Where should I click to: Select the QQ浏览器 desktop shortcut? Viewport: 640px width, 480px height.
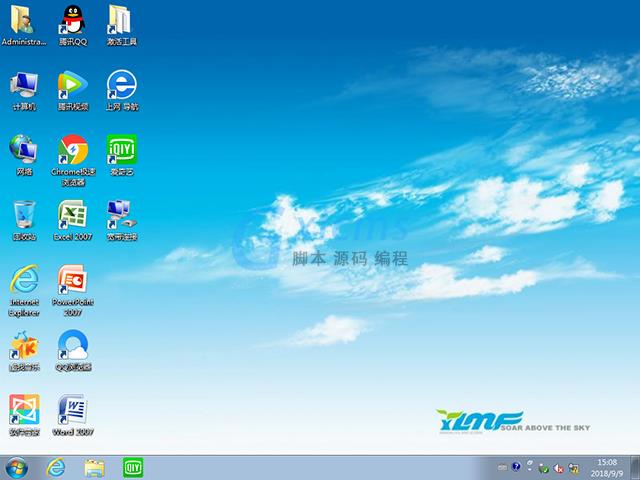73,351
